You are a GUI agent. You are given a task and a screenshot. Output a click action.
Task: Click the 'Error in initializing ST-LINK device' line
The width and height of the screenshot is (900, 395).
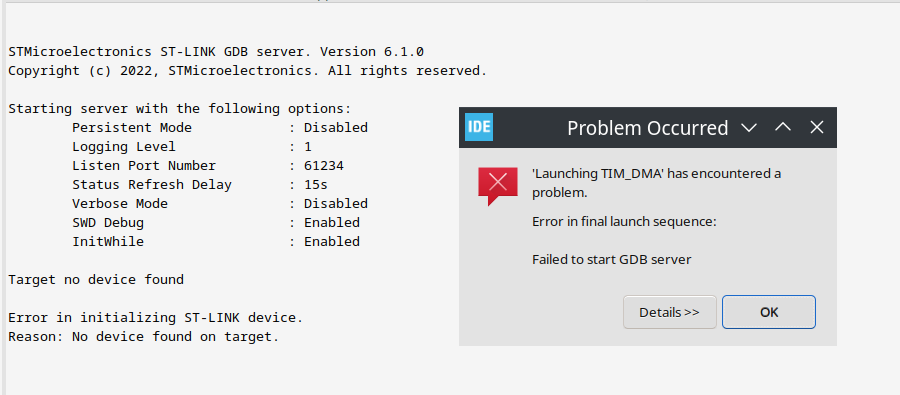click(x=156, y=317)
